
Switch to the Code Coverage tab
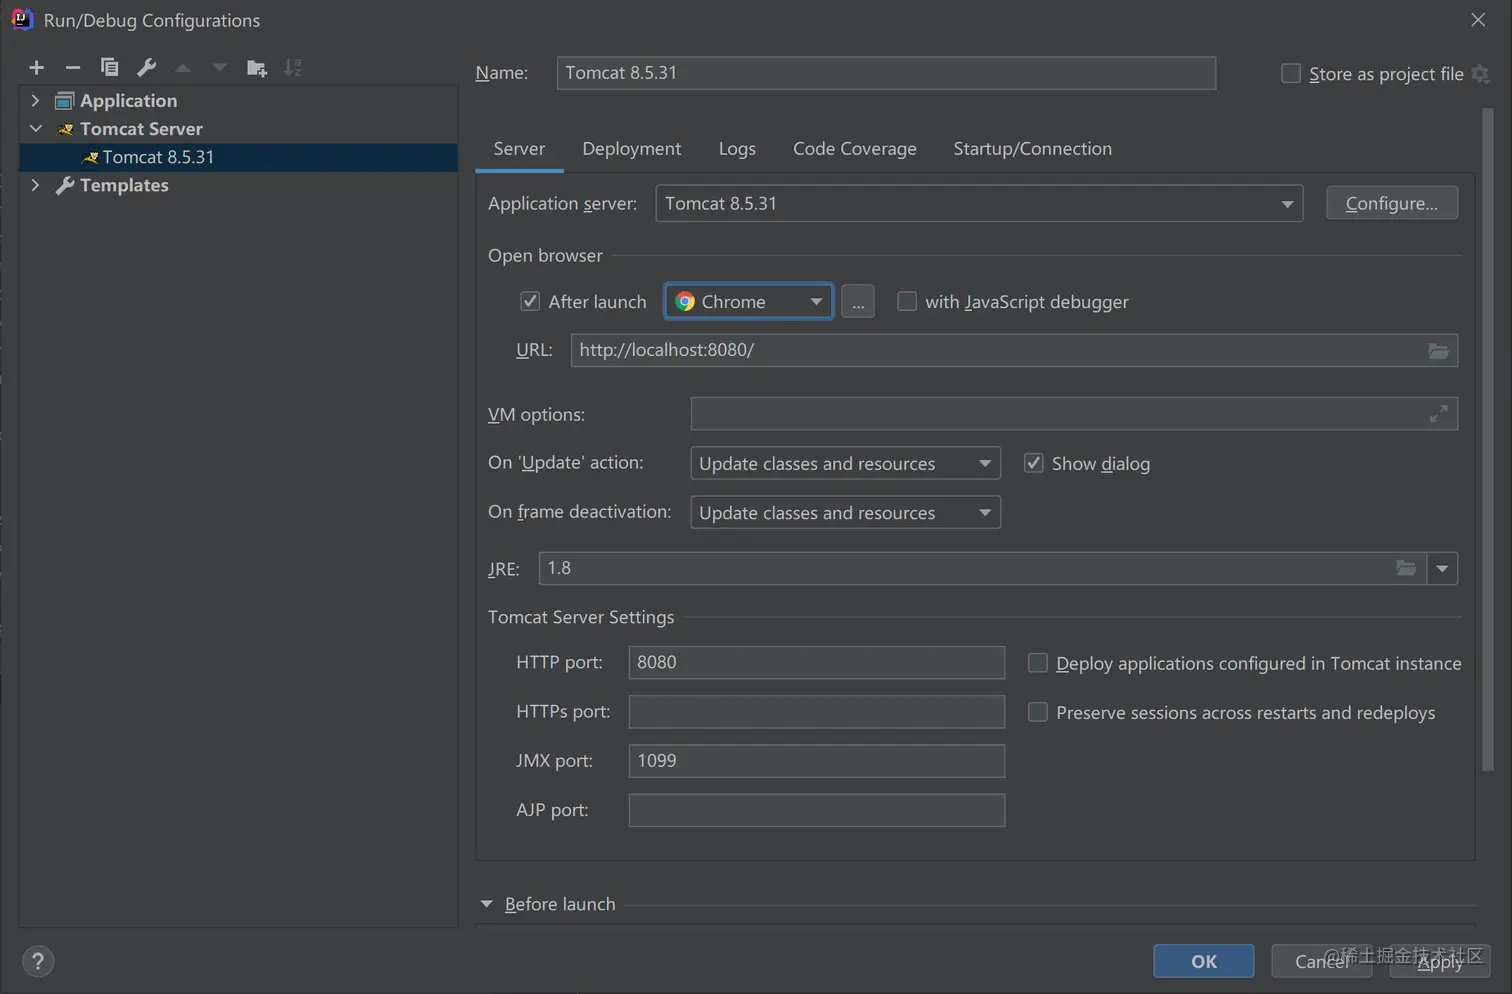pos(855,148)
